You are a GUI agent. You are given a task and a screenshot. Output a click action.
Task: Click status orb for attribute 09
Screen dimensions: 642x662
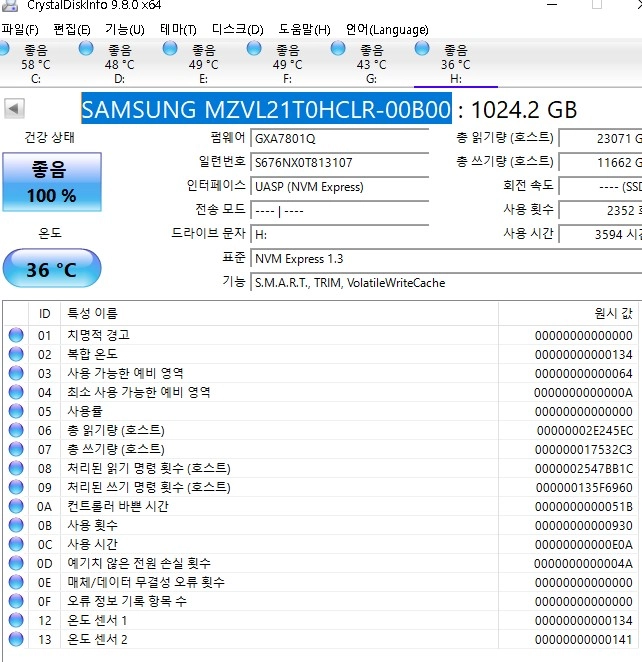point(16,487)
